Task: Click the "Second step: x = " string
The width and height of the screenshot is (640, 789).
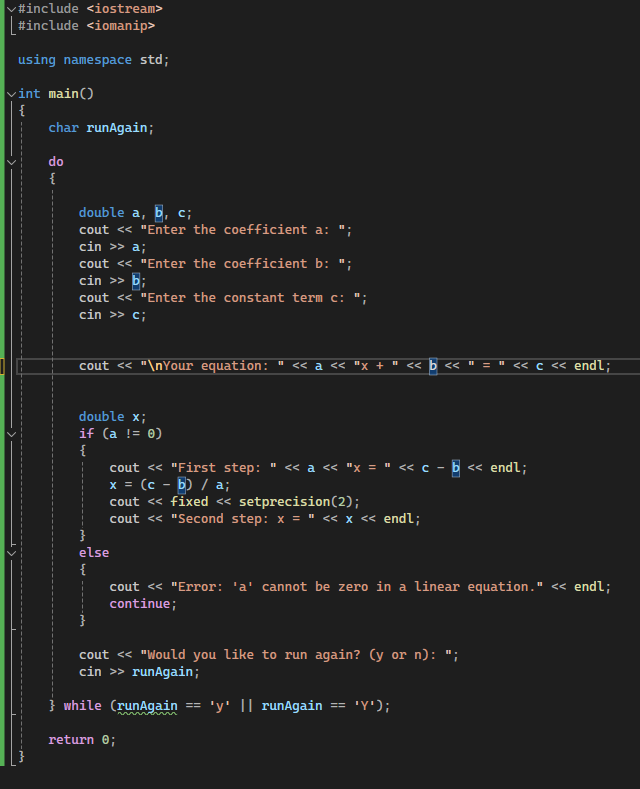Action: pos(243,519)
